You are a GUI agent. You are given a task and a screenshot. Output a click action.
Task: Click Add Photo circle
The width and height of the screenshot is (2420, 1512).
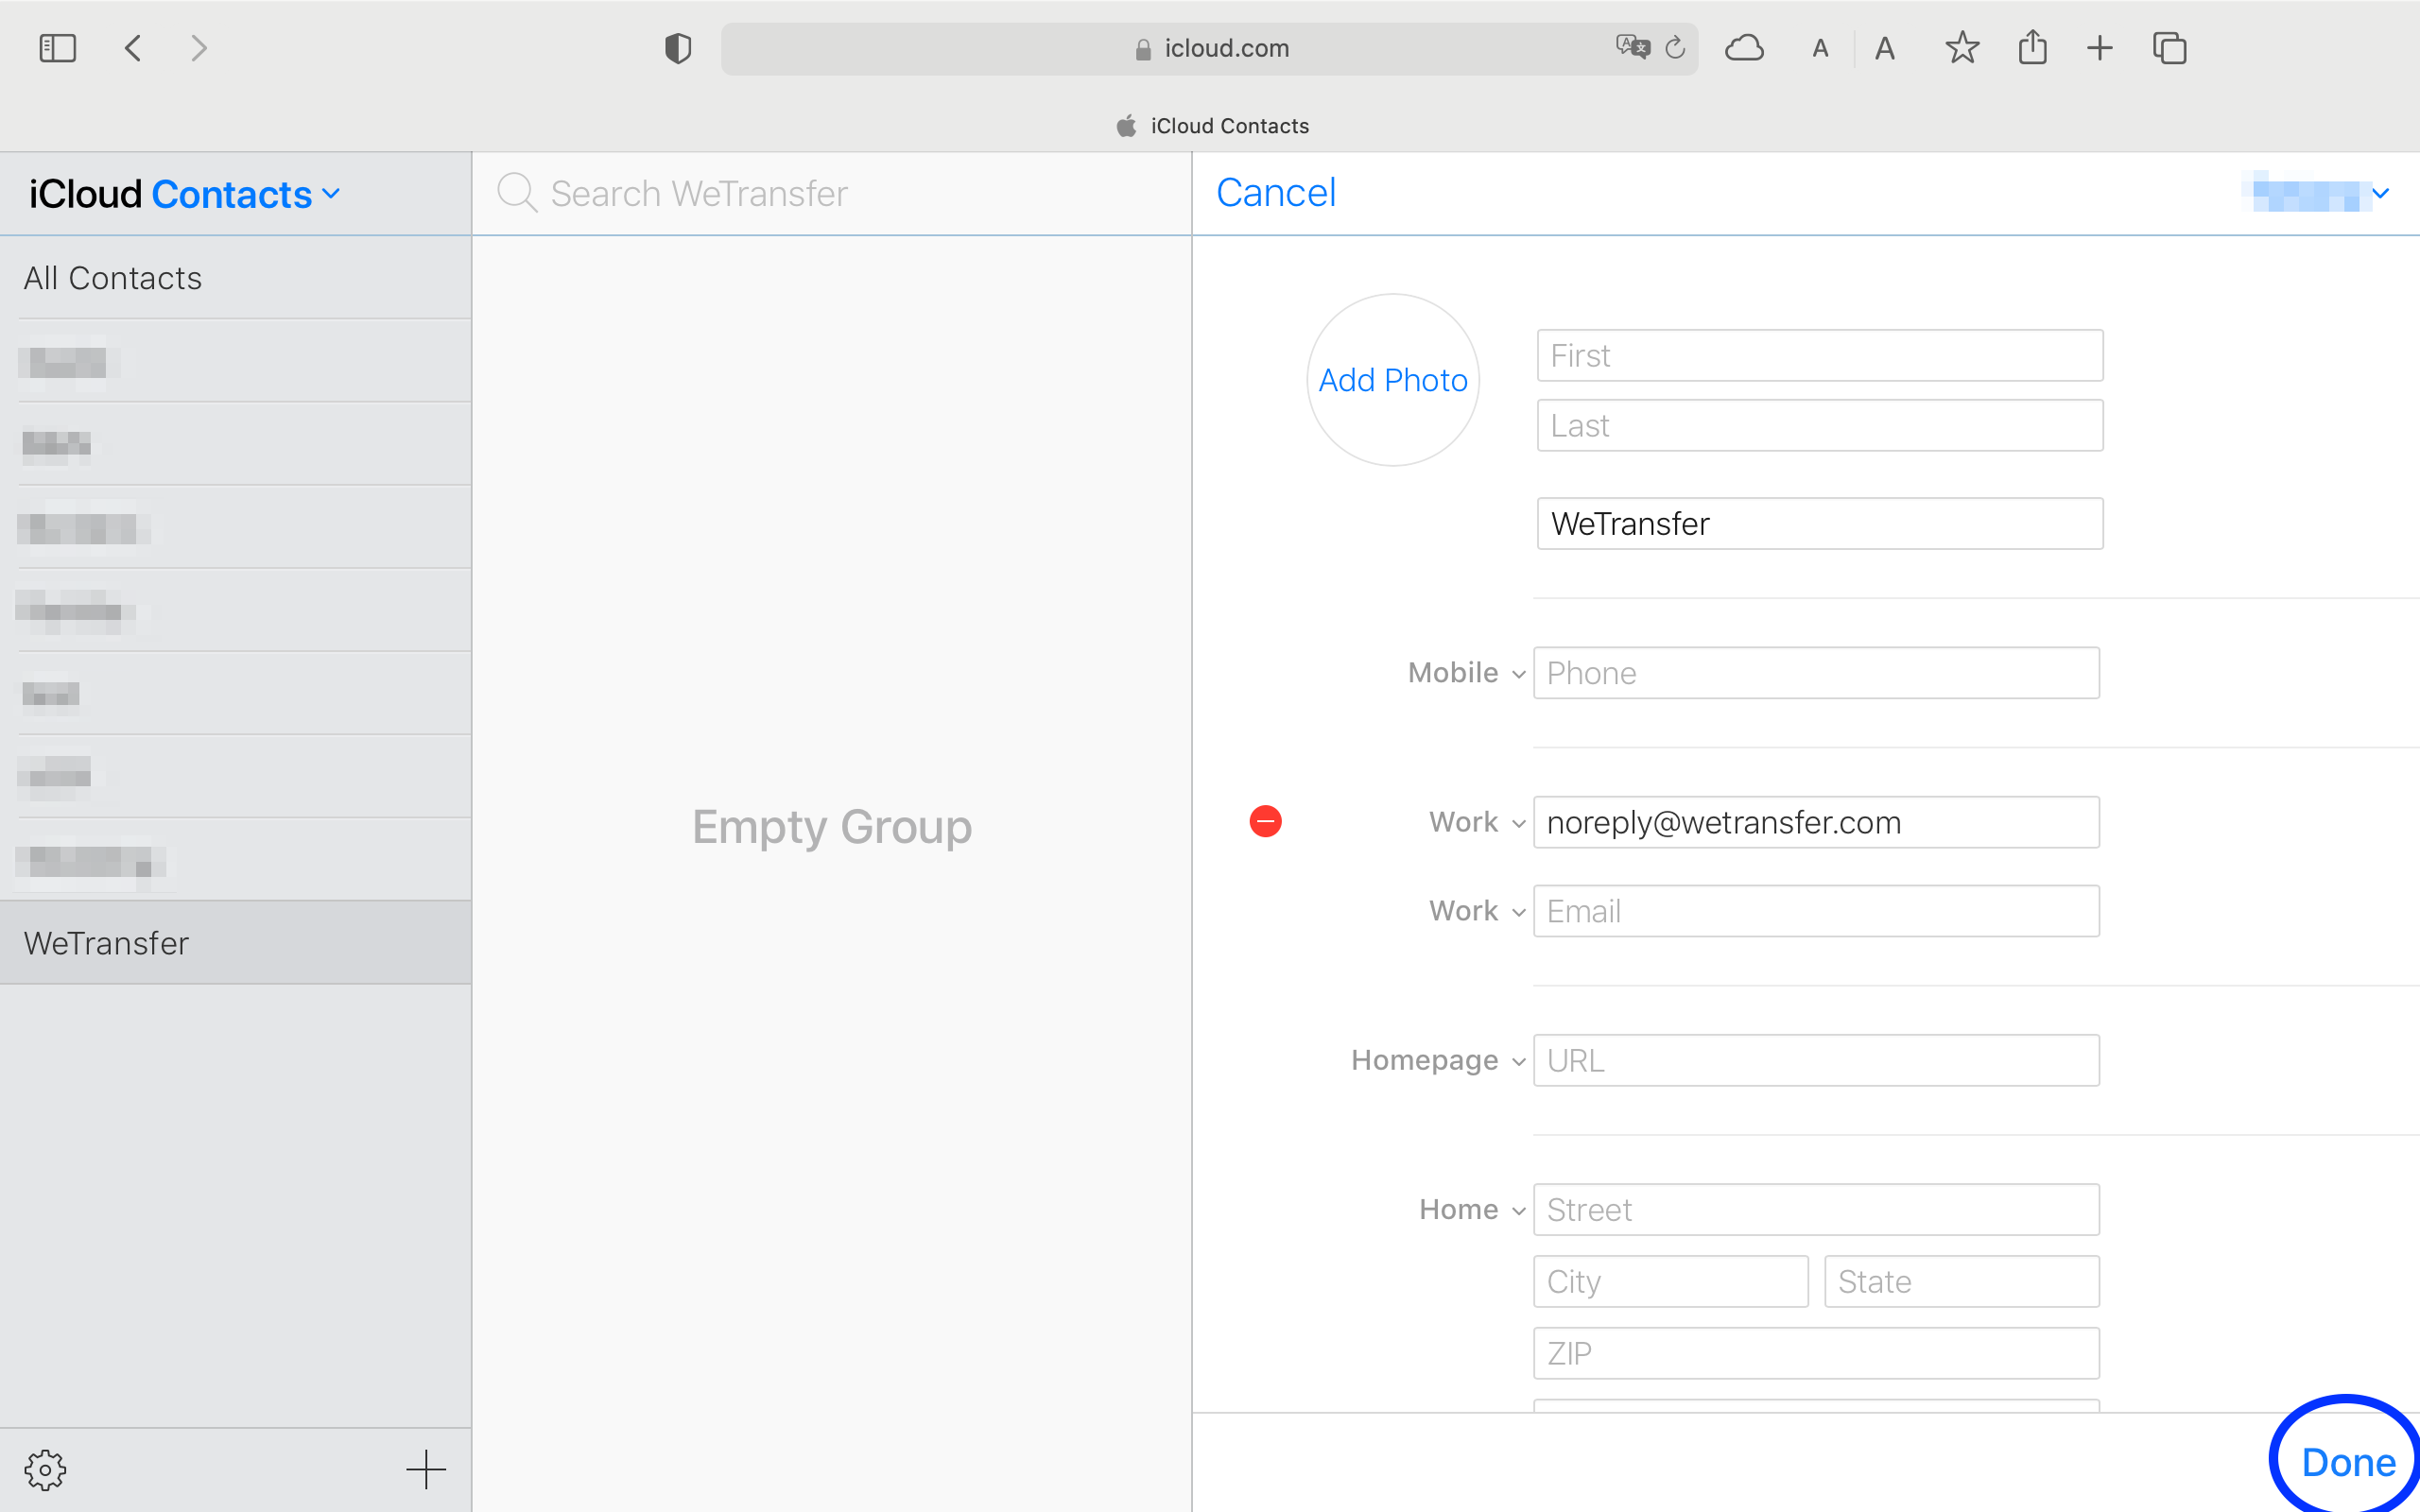pos(1392,380)
